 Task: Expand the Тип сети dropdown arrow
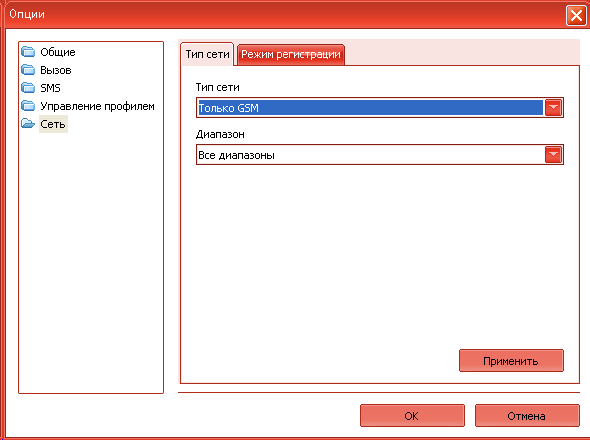click(x=553, y=108)
